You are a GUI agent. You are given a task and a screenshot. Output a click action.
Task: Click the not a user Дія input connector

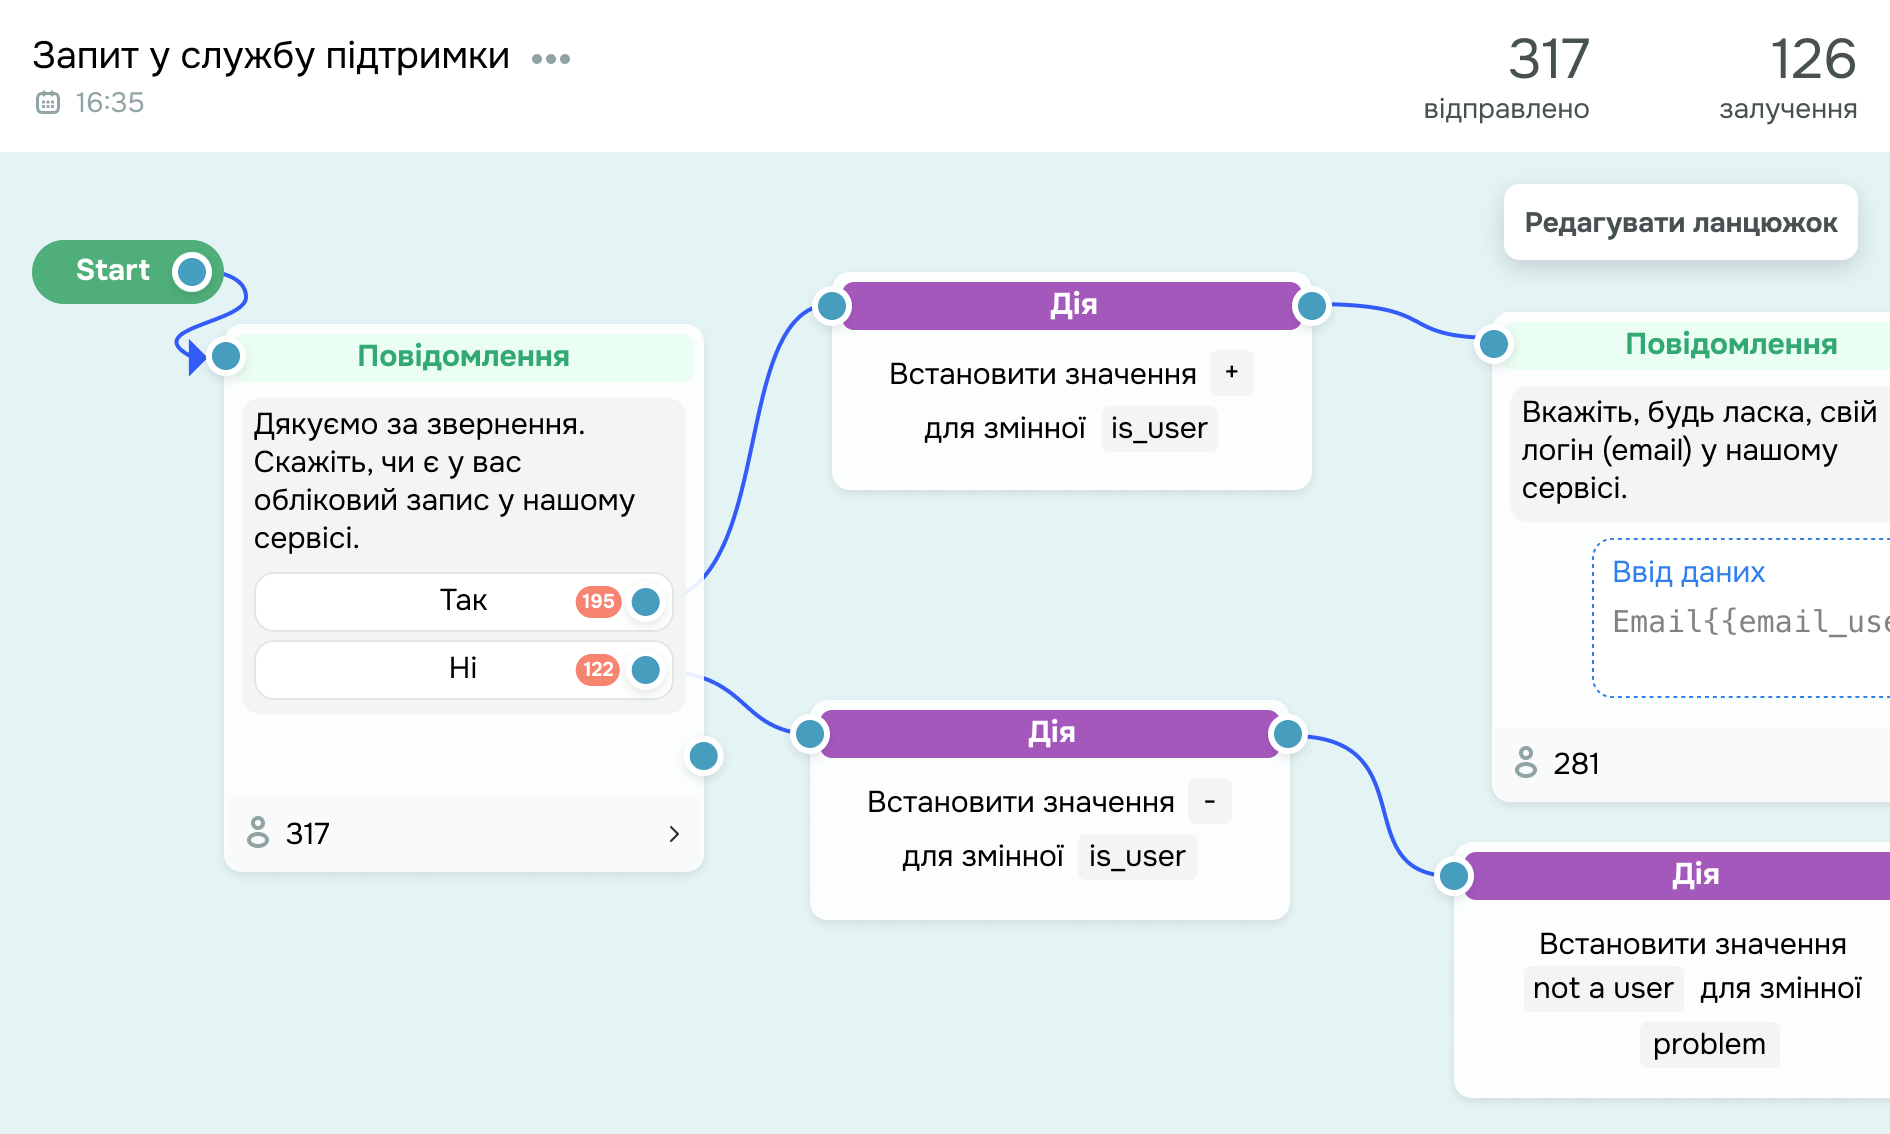tap(1454, 876)
